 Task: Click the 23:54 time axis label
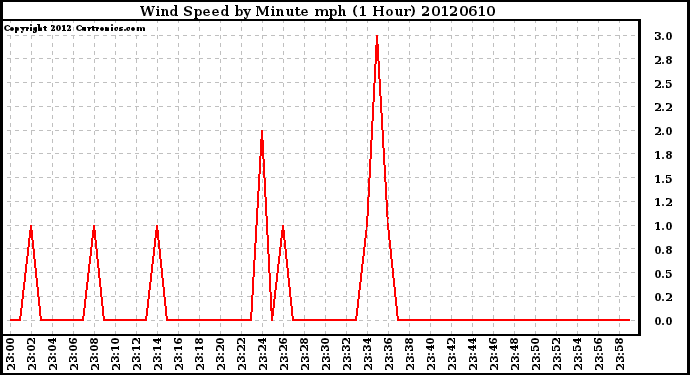[578, 354]
